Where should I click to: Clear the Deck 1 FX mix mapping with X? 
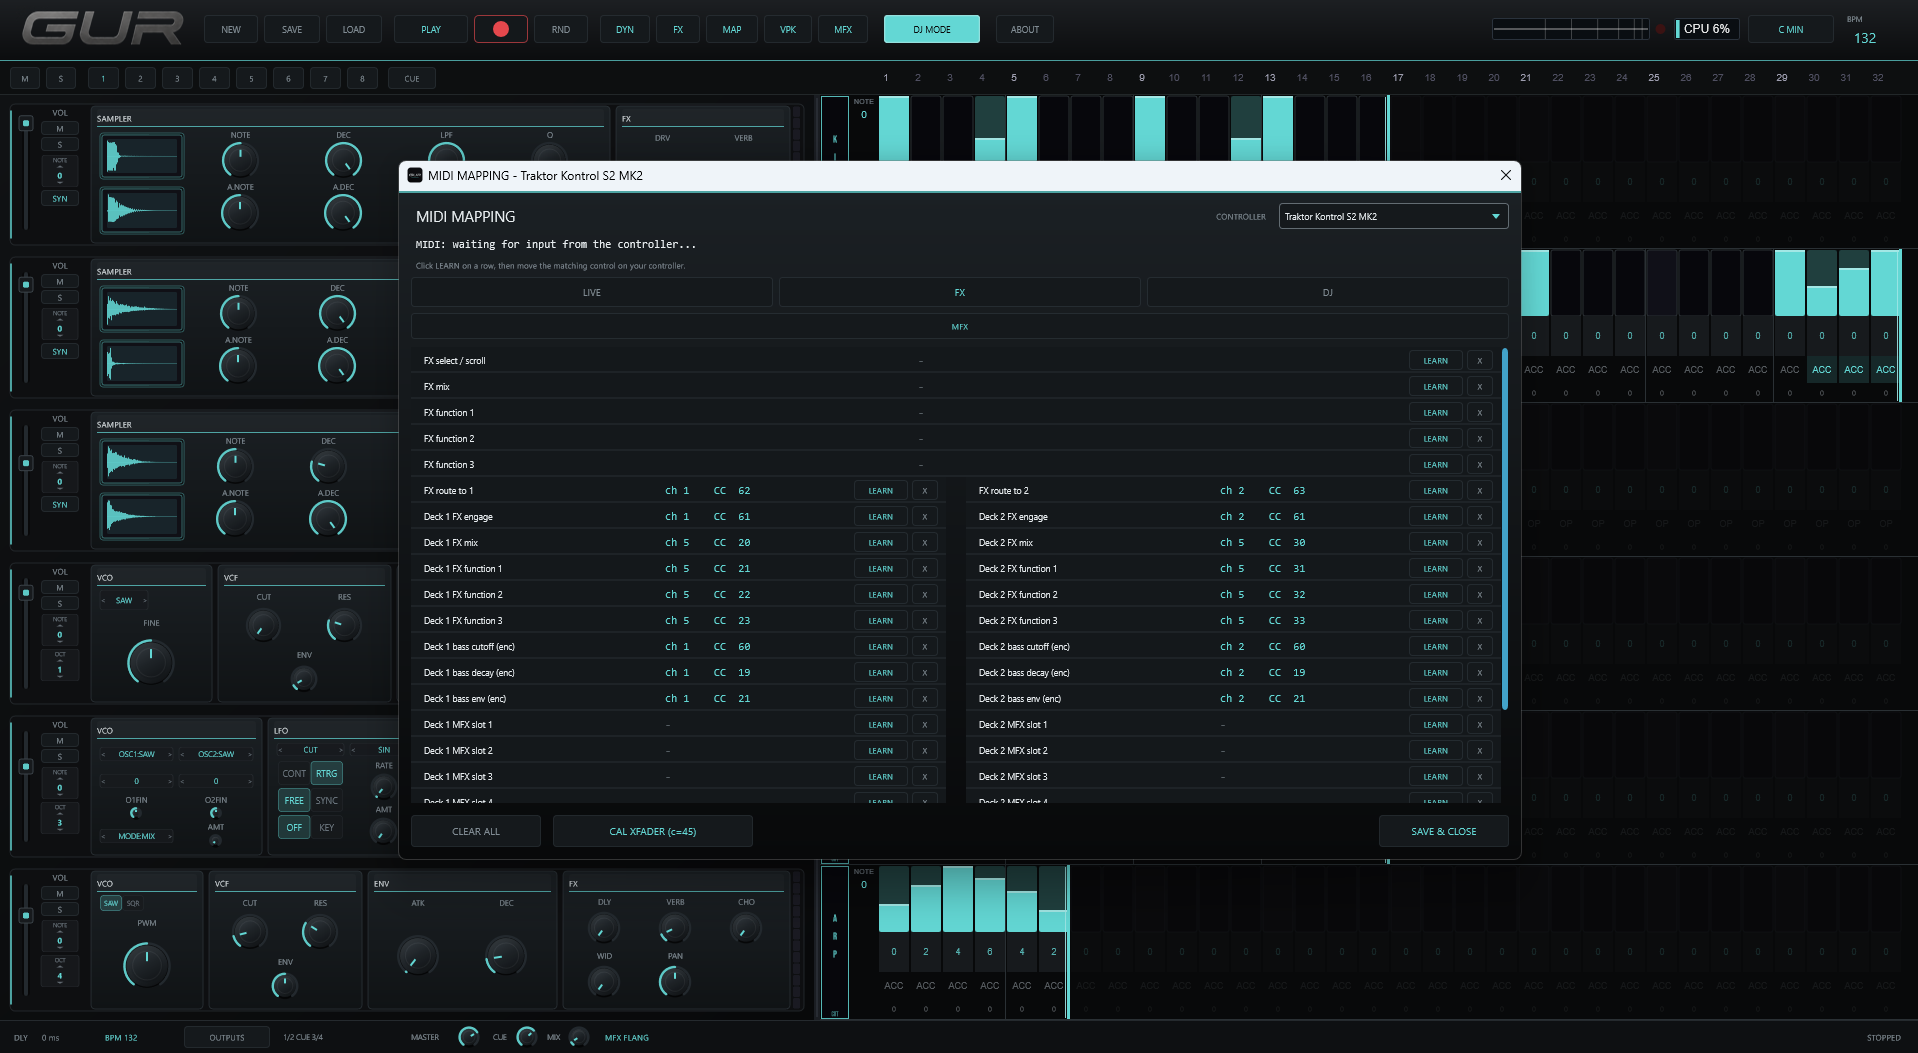tap(925, 543)
